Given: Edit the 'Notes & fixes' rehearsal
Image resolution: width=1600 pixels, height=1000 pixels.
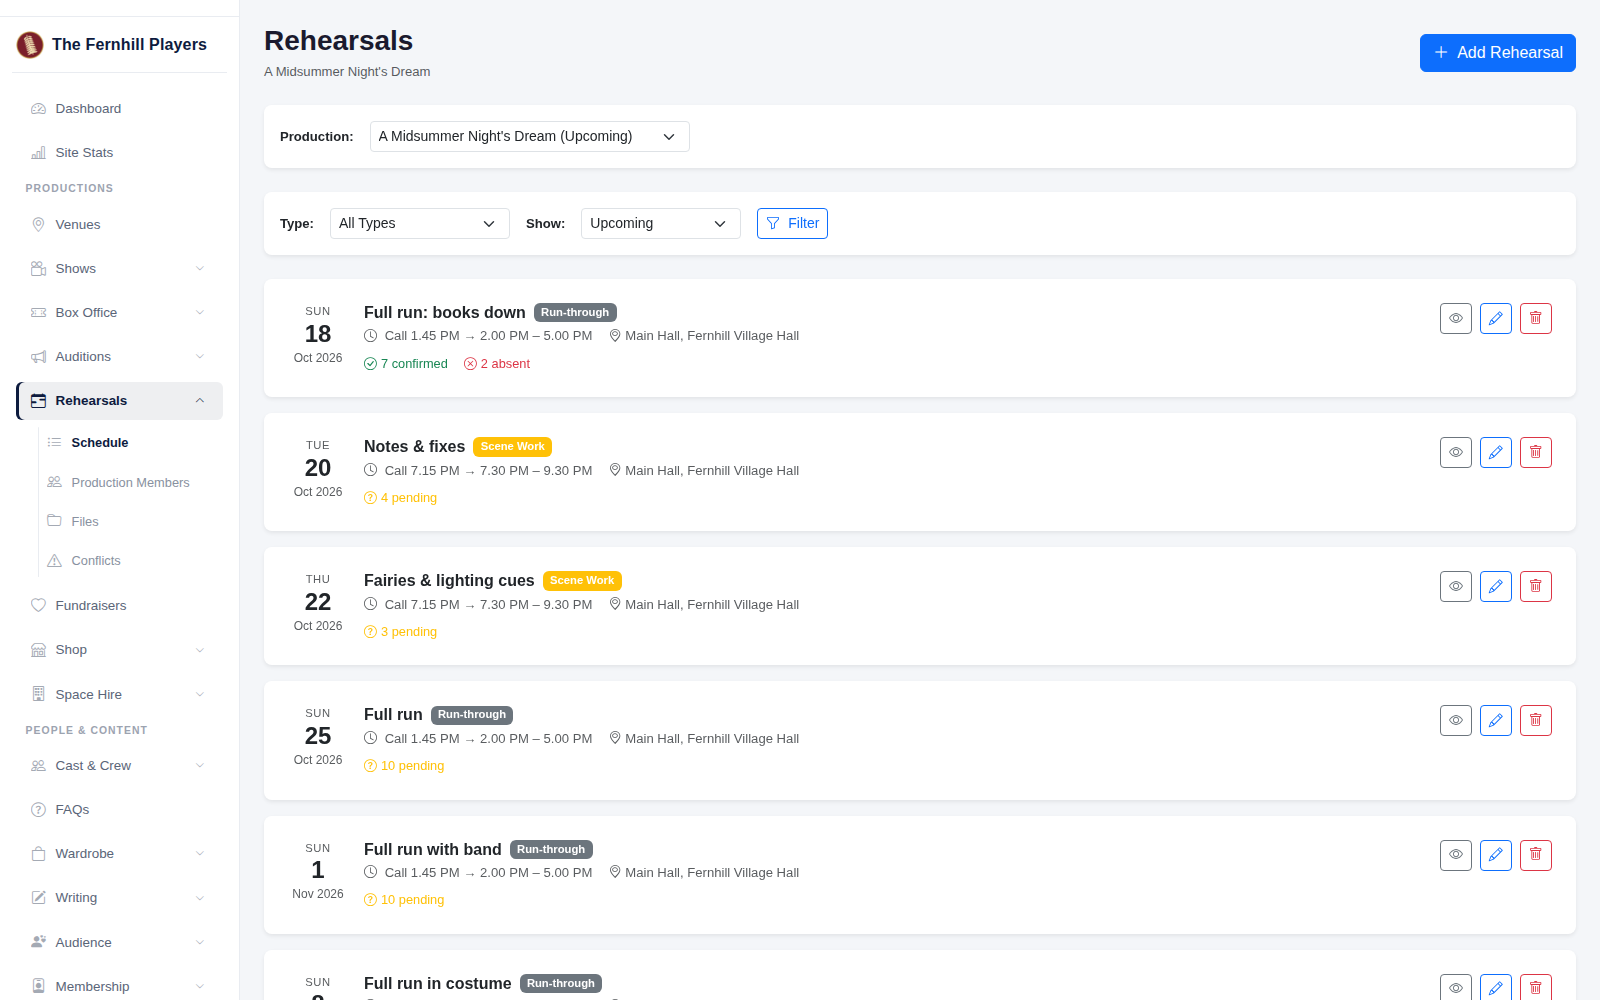Looking at the screenshot, I should (1496, 452).
